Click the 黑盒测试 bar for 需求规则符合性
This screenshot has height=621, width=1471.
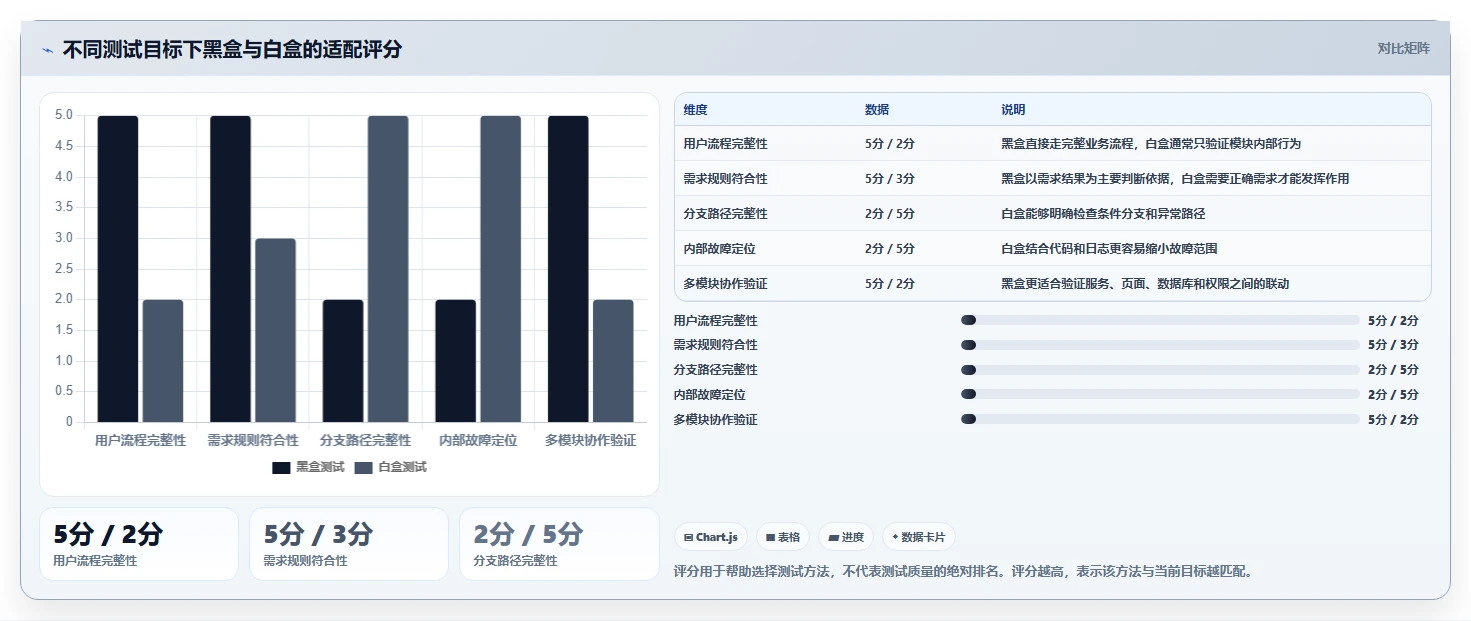[230, 269]
